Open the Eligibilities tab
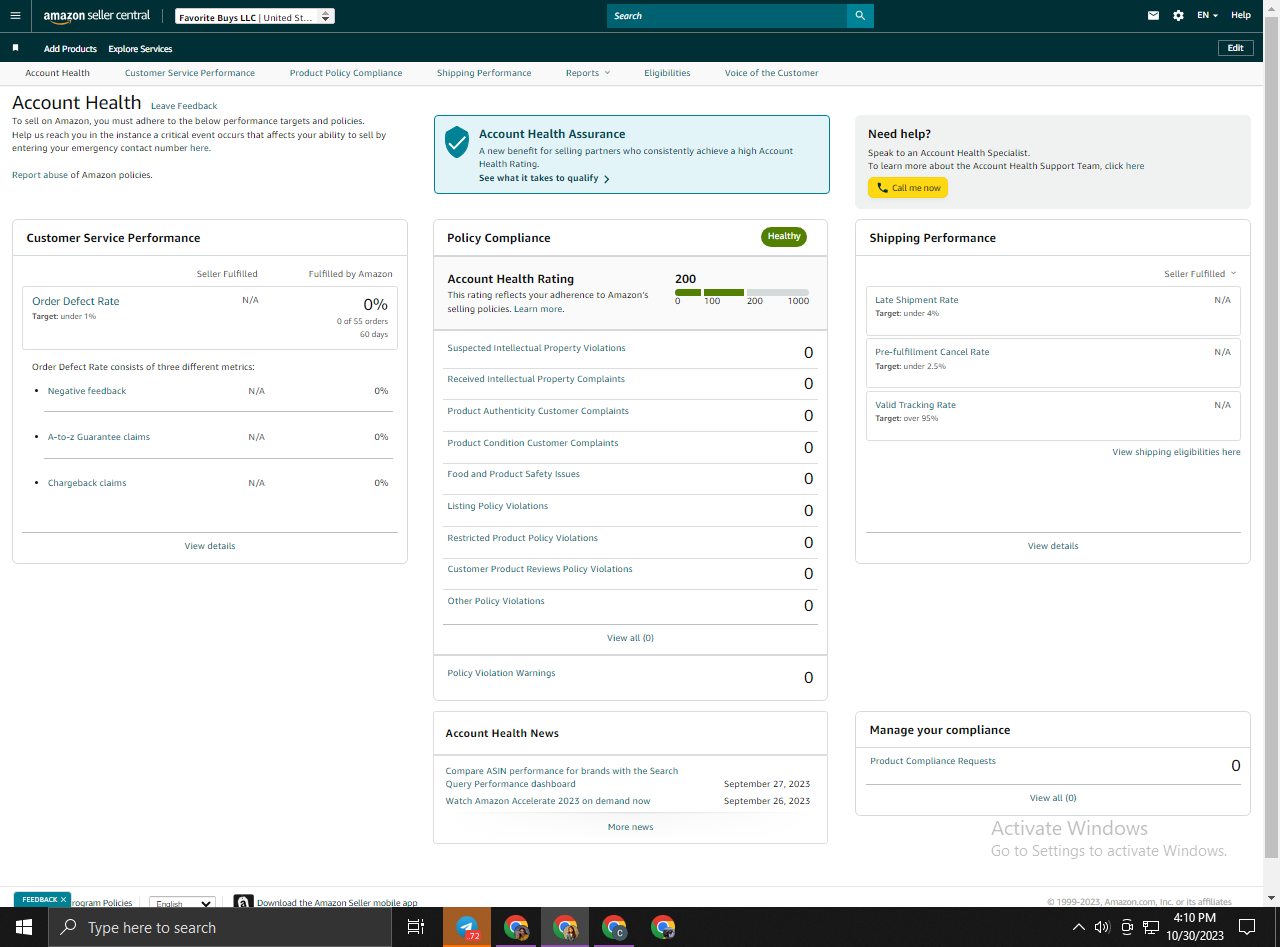1280x947 pixels. tap(667, 73)
